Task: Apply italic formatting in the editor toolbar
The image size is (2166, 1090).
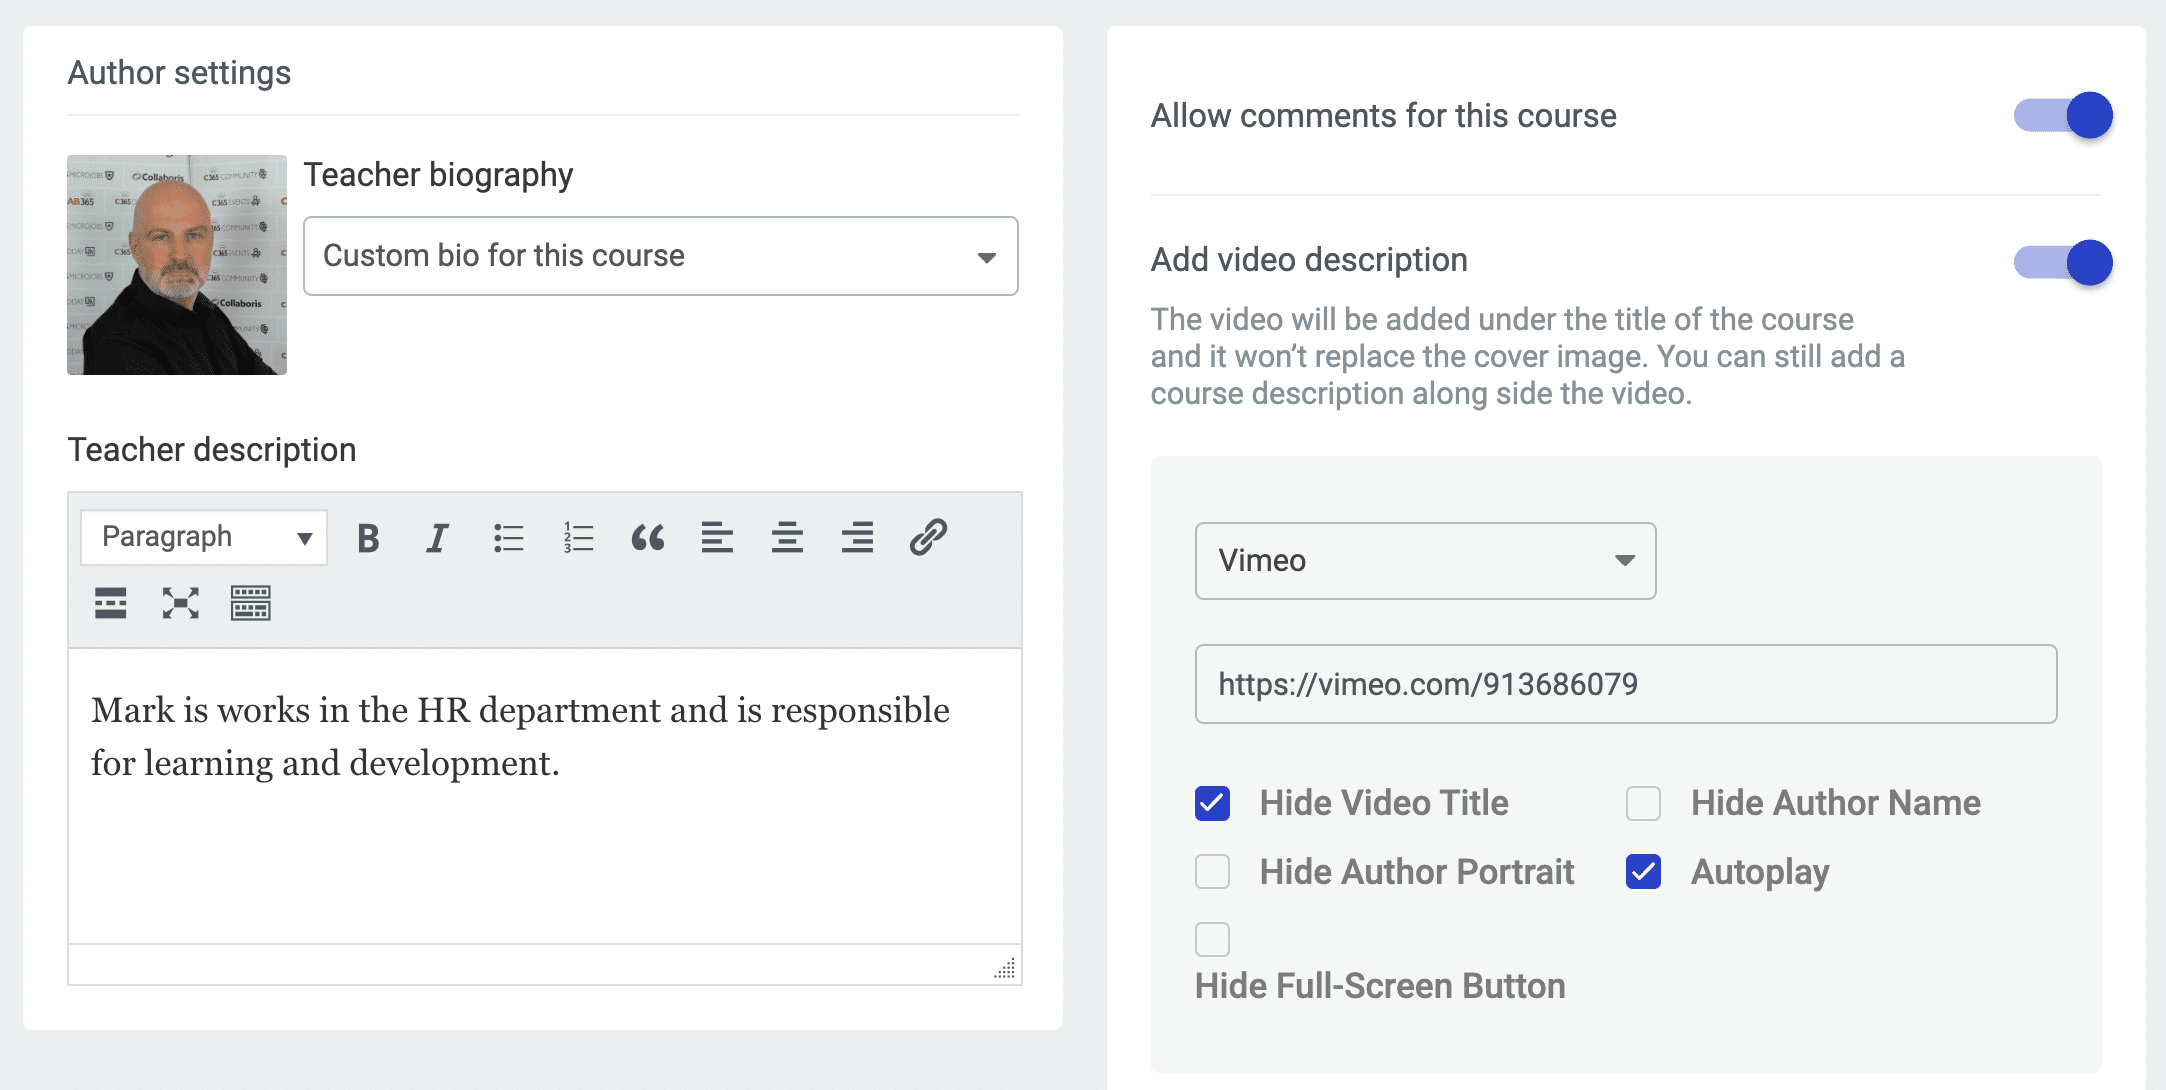Action: click(x=437, y=537)
